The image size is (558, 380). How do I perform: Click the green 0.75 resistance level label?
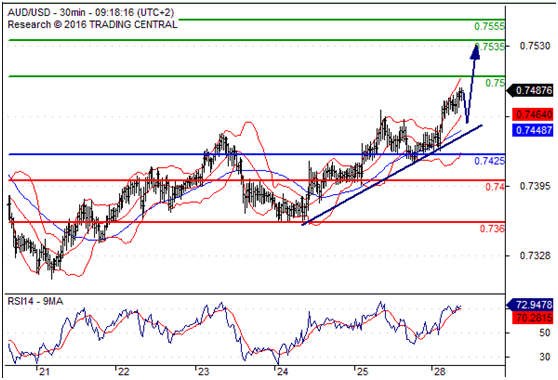pyautogui.click(x=495, y=83)
